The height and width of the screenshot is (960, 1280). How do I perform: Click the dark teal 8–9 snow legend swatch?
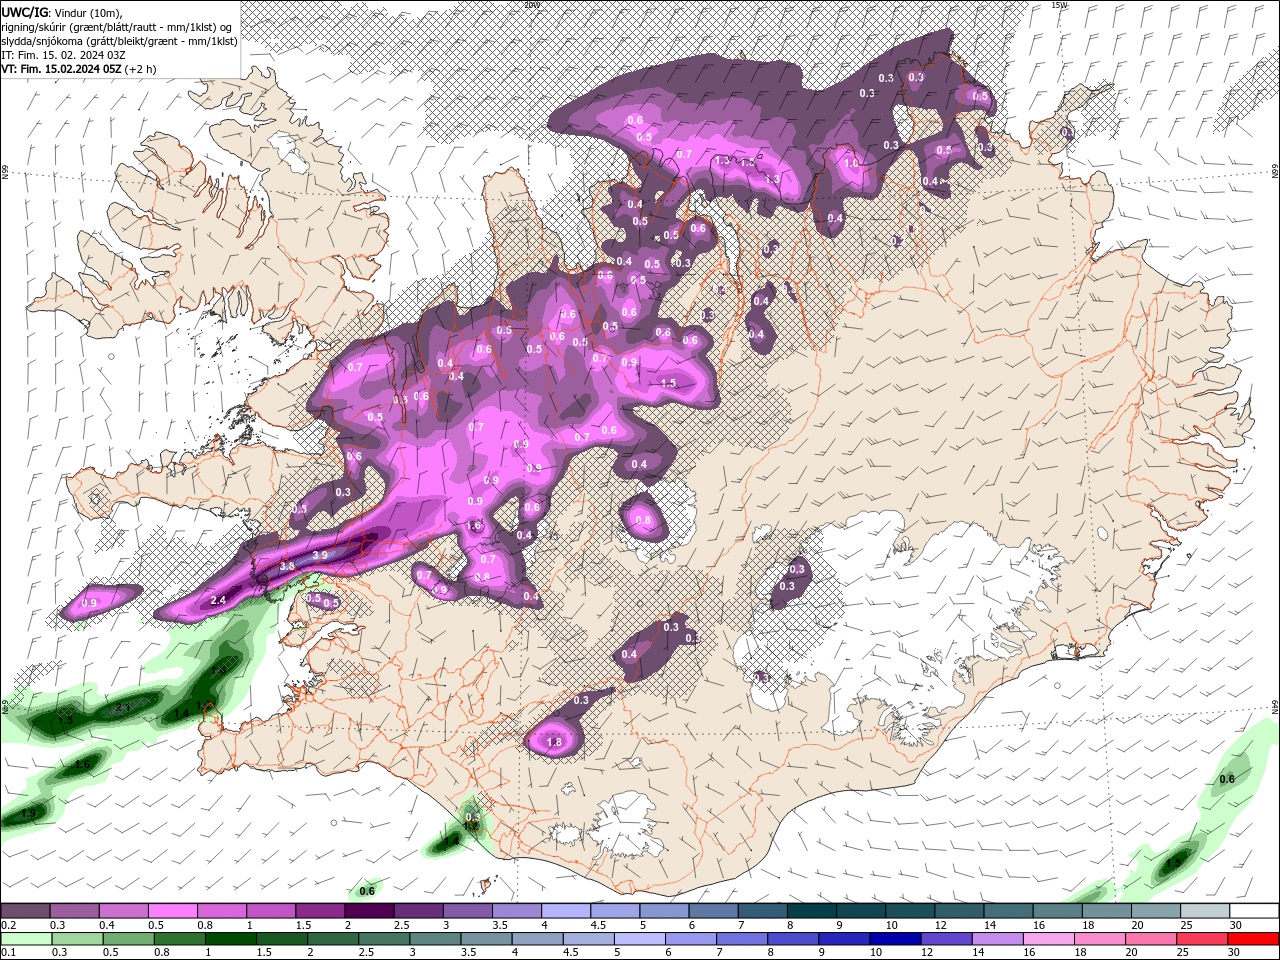(x=812, y=911)
